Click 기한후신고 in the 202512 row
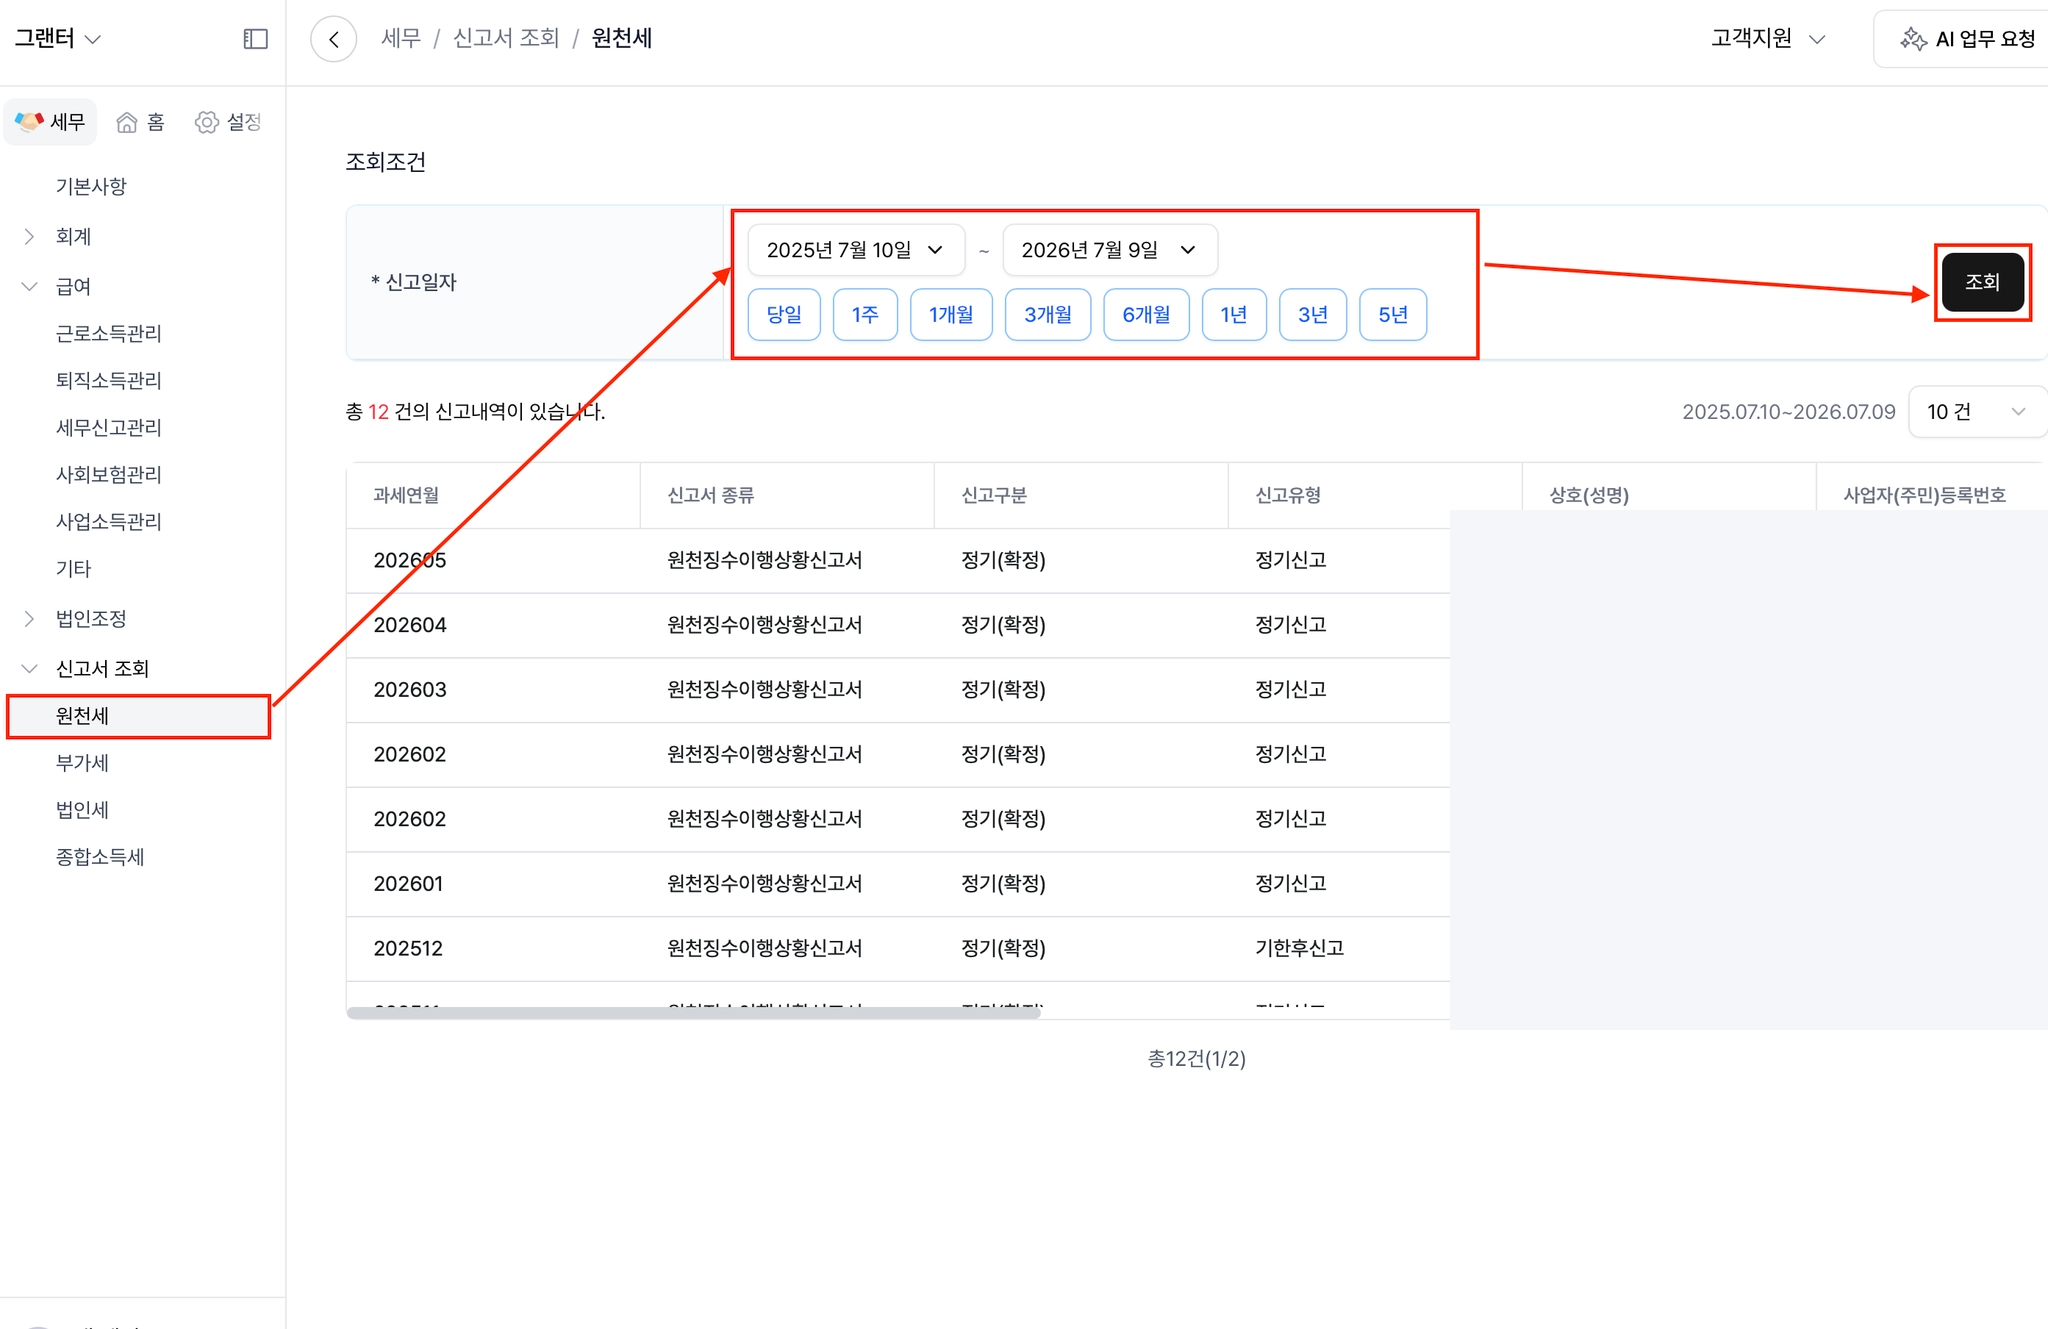Viewport: 2048px width, 1329px height. pos(1299,948)
